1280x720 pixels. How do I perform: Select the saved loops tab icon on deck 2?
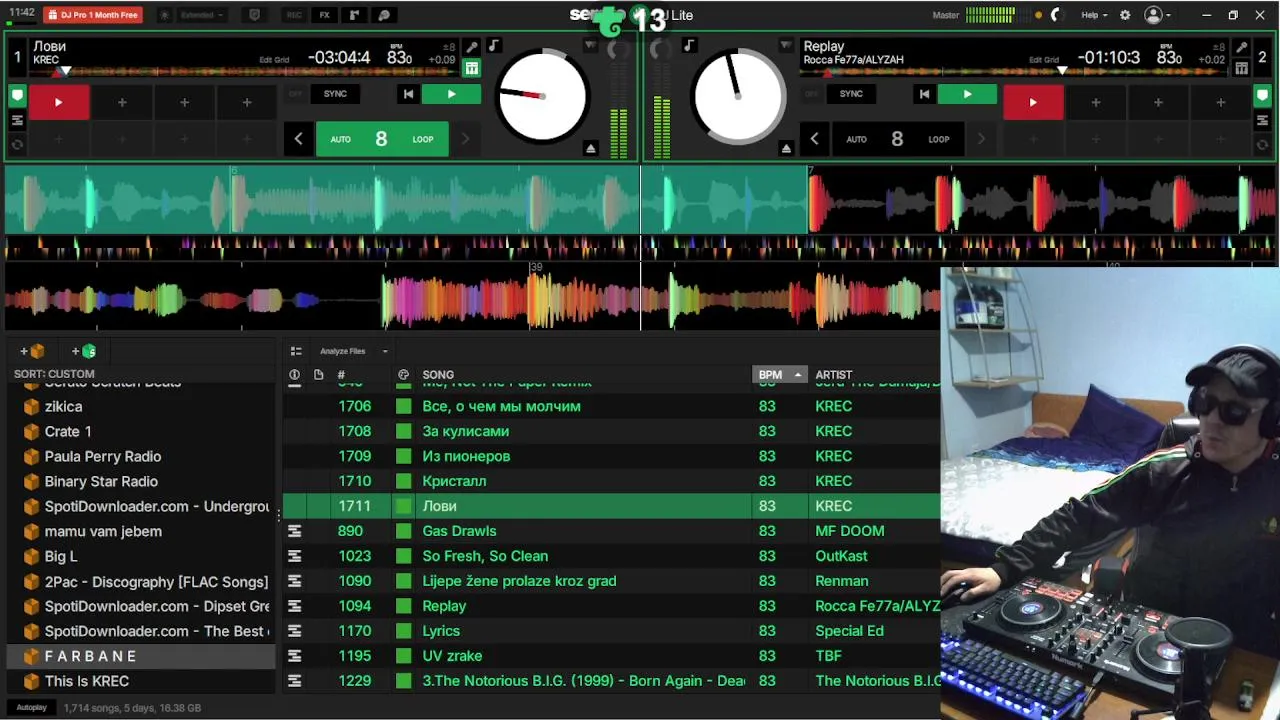point(1262,120)
